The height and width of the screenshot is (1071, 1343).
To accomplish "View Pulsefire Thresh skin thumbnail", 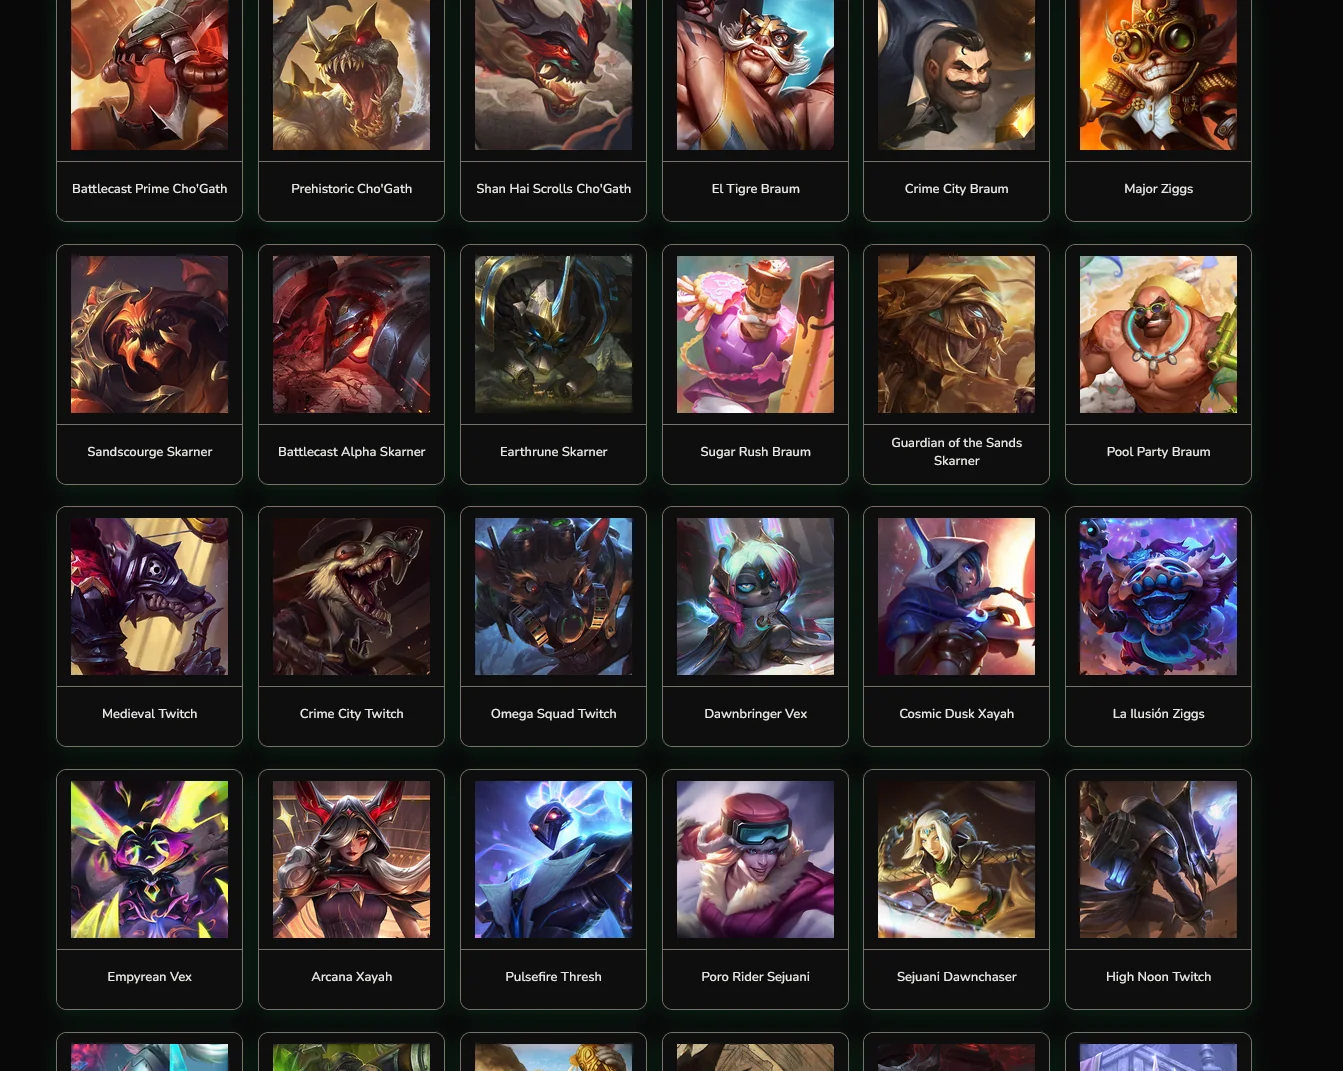I will (x=553, y=859).
